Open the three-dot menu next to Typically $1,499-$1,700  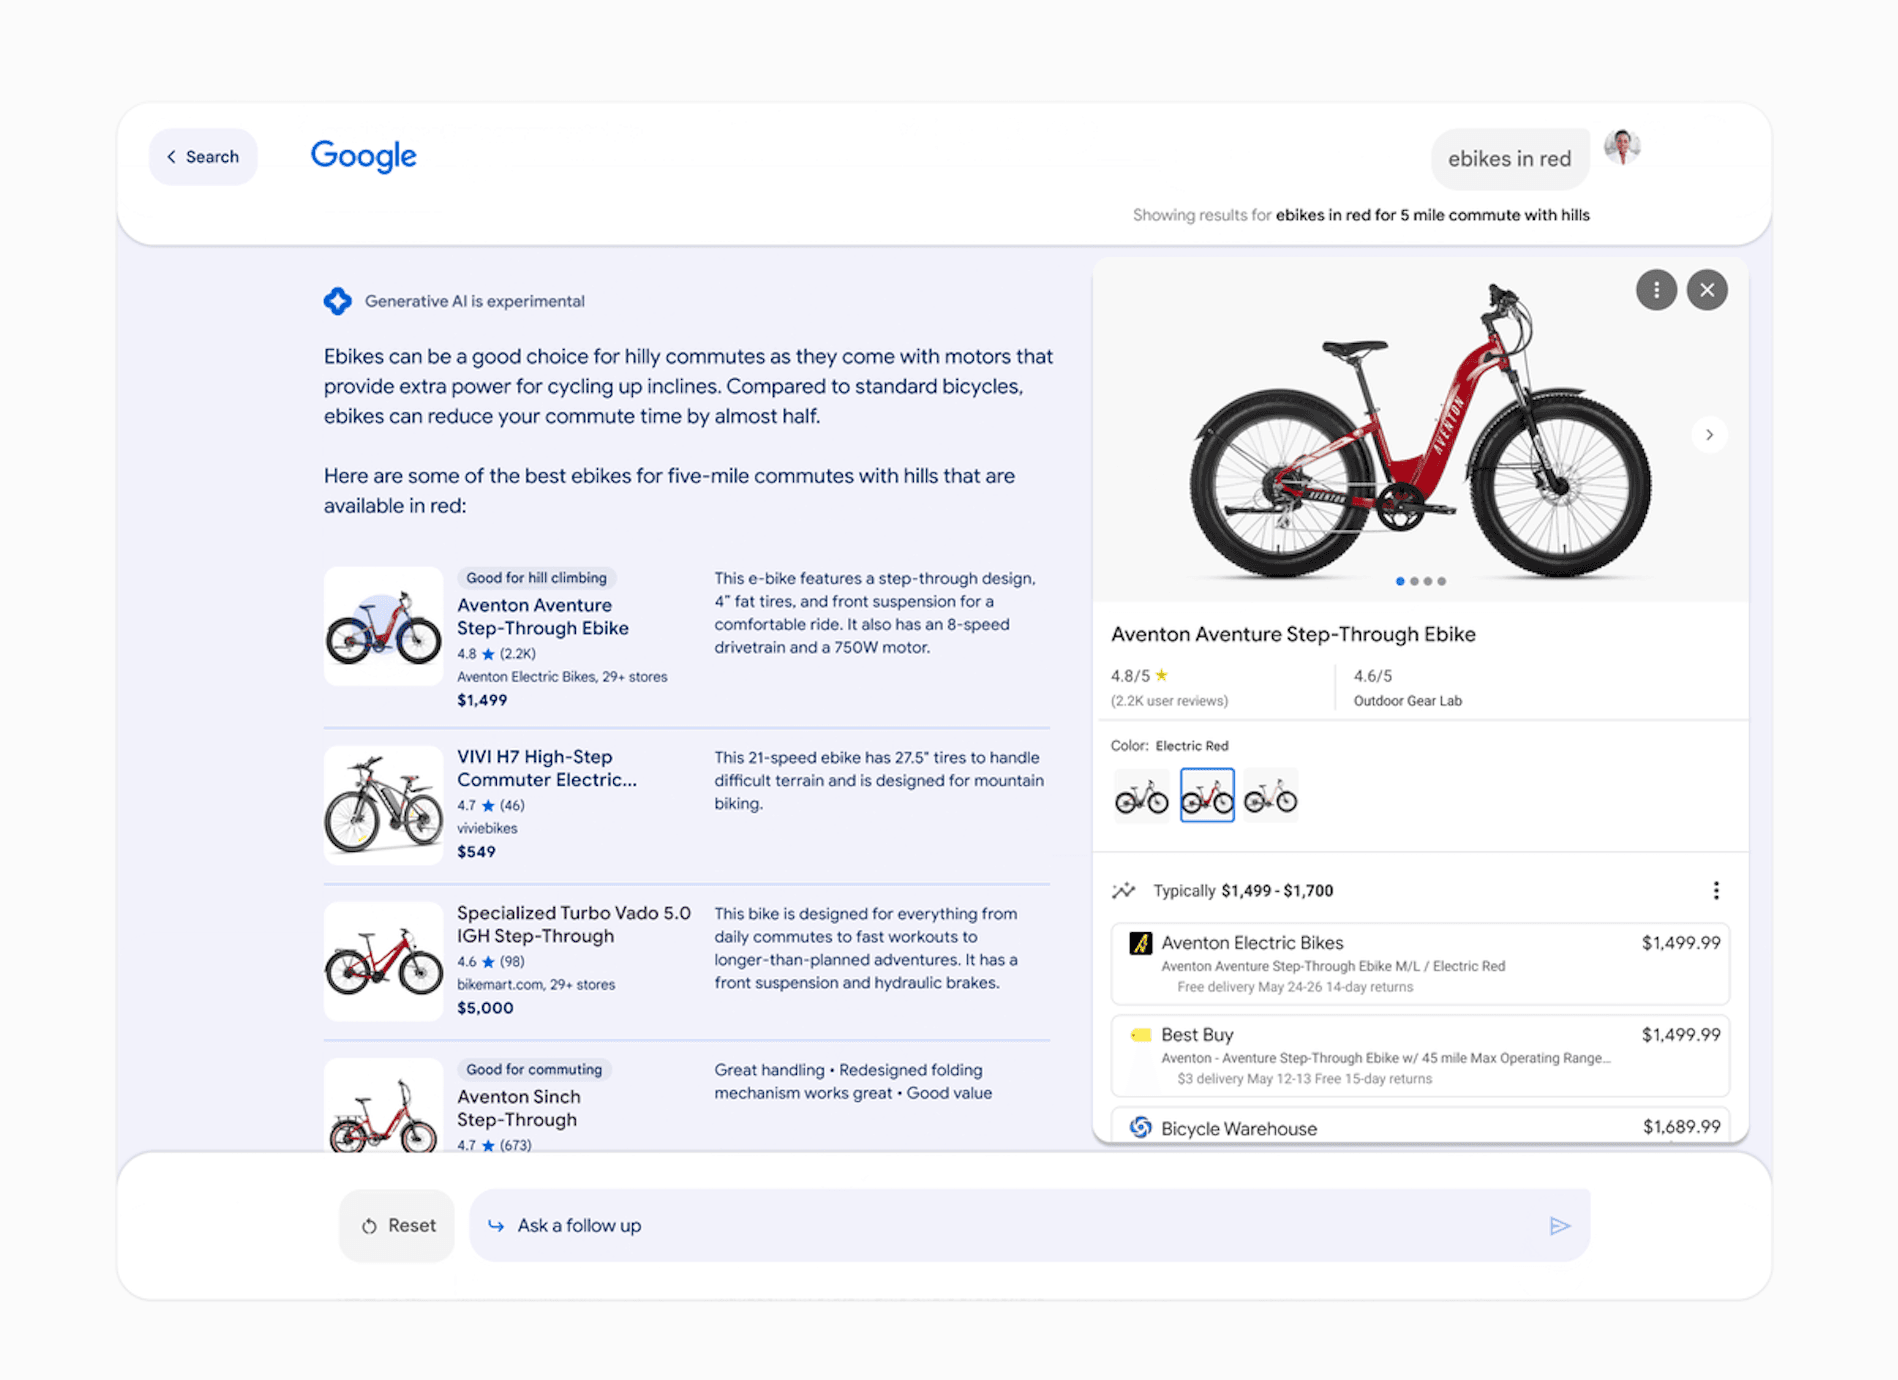pyautogui.click(x=1717, y=890)
